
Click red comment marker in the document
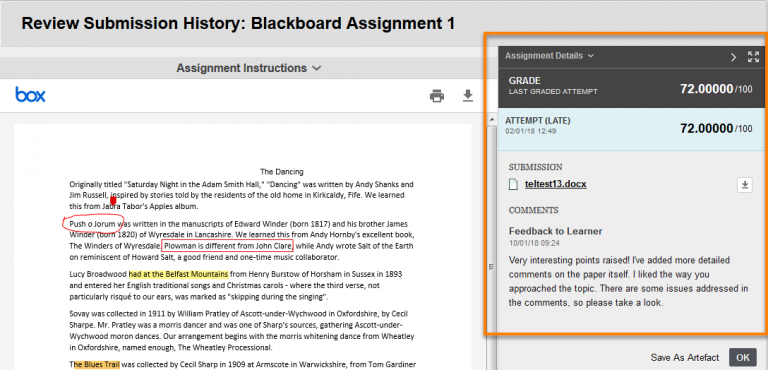(113, 200)
